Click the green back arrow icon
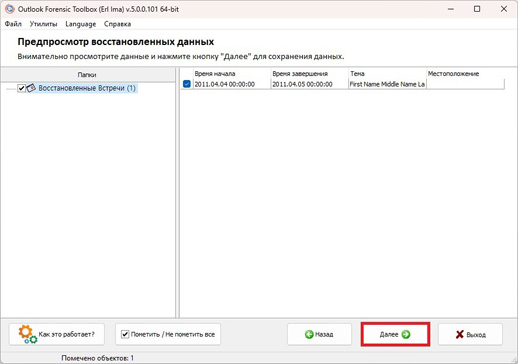 309,334
